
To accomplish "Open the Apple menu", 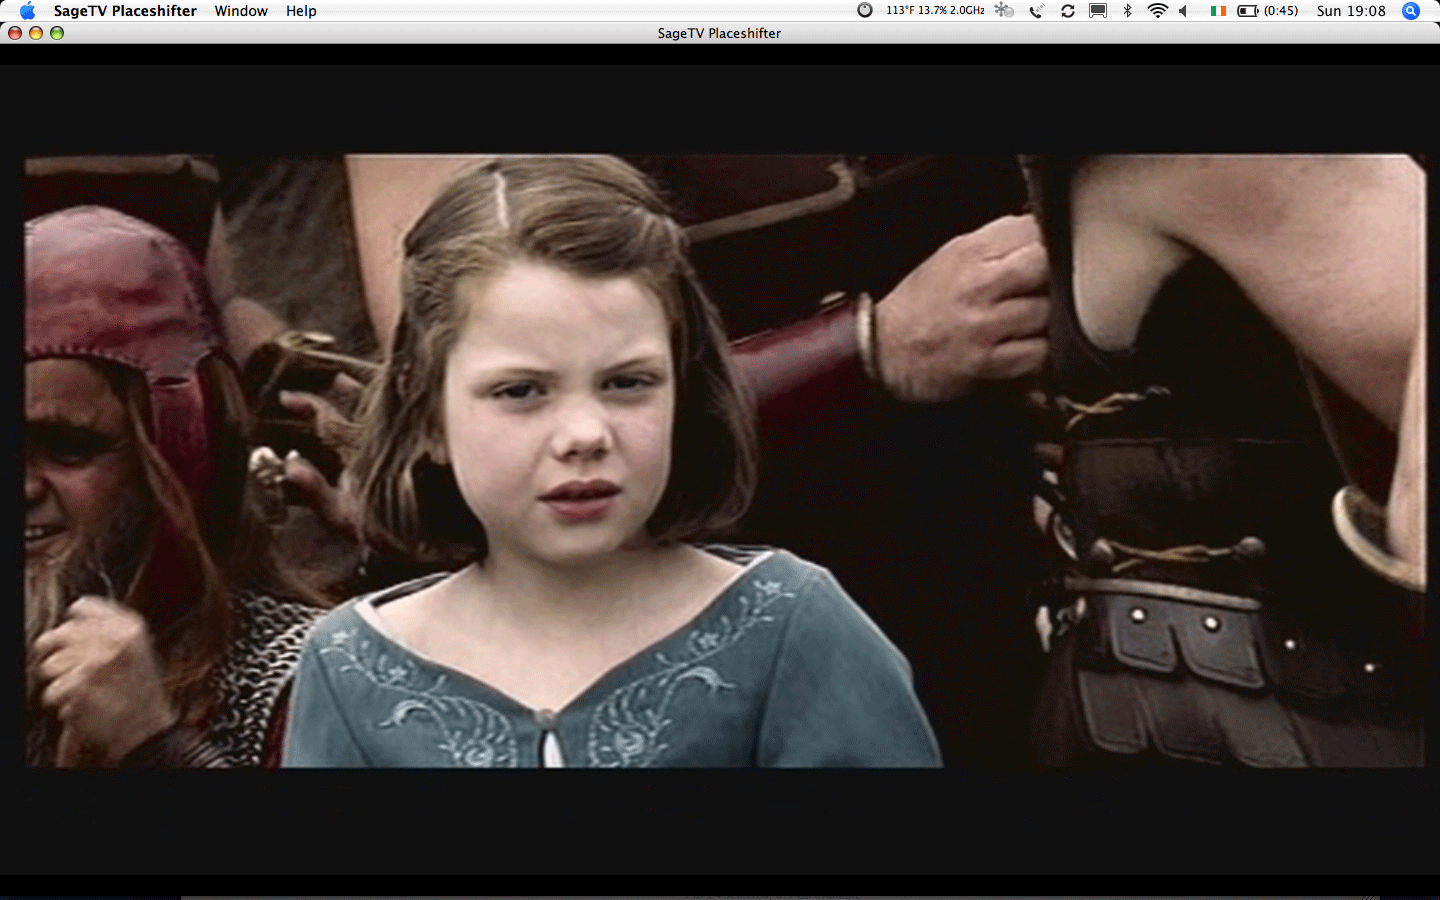I will coord(27,11).
